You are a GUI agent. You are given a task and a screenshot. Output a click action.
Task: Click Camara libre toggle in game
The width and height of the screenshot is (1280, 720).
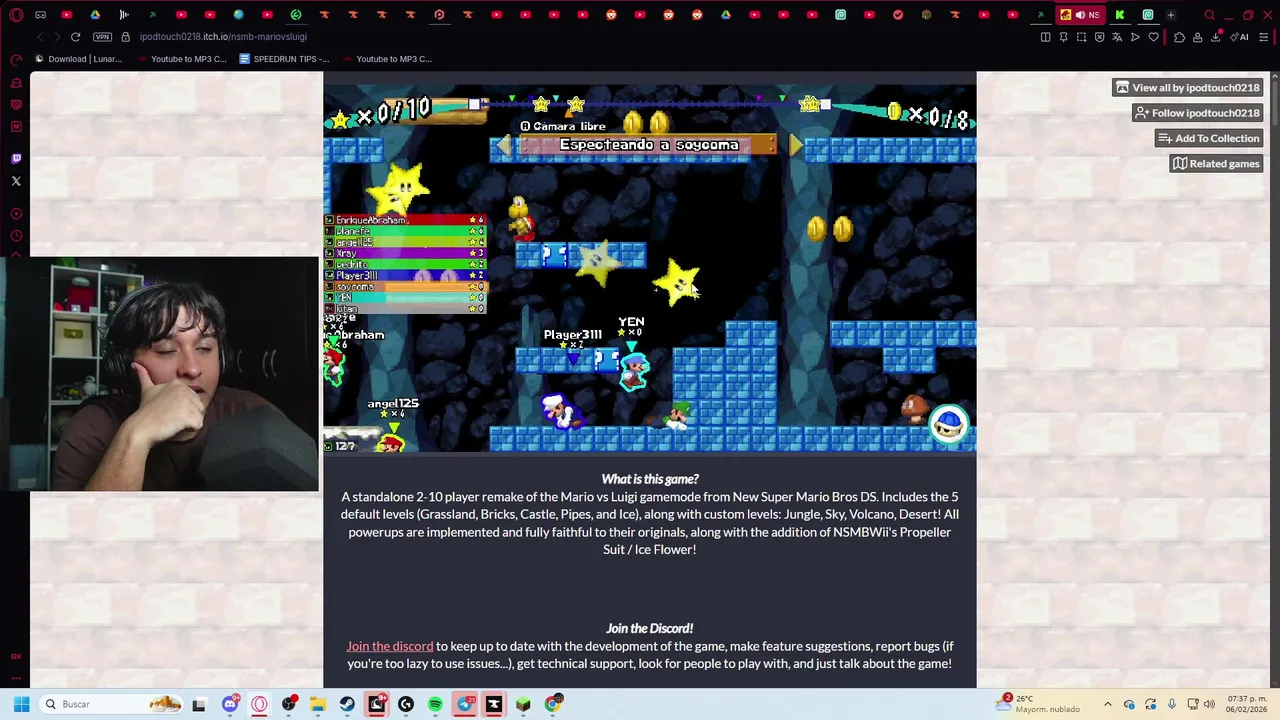pyautogui.click(x=563, y=126)
